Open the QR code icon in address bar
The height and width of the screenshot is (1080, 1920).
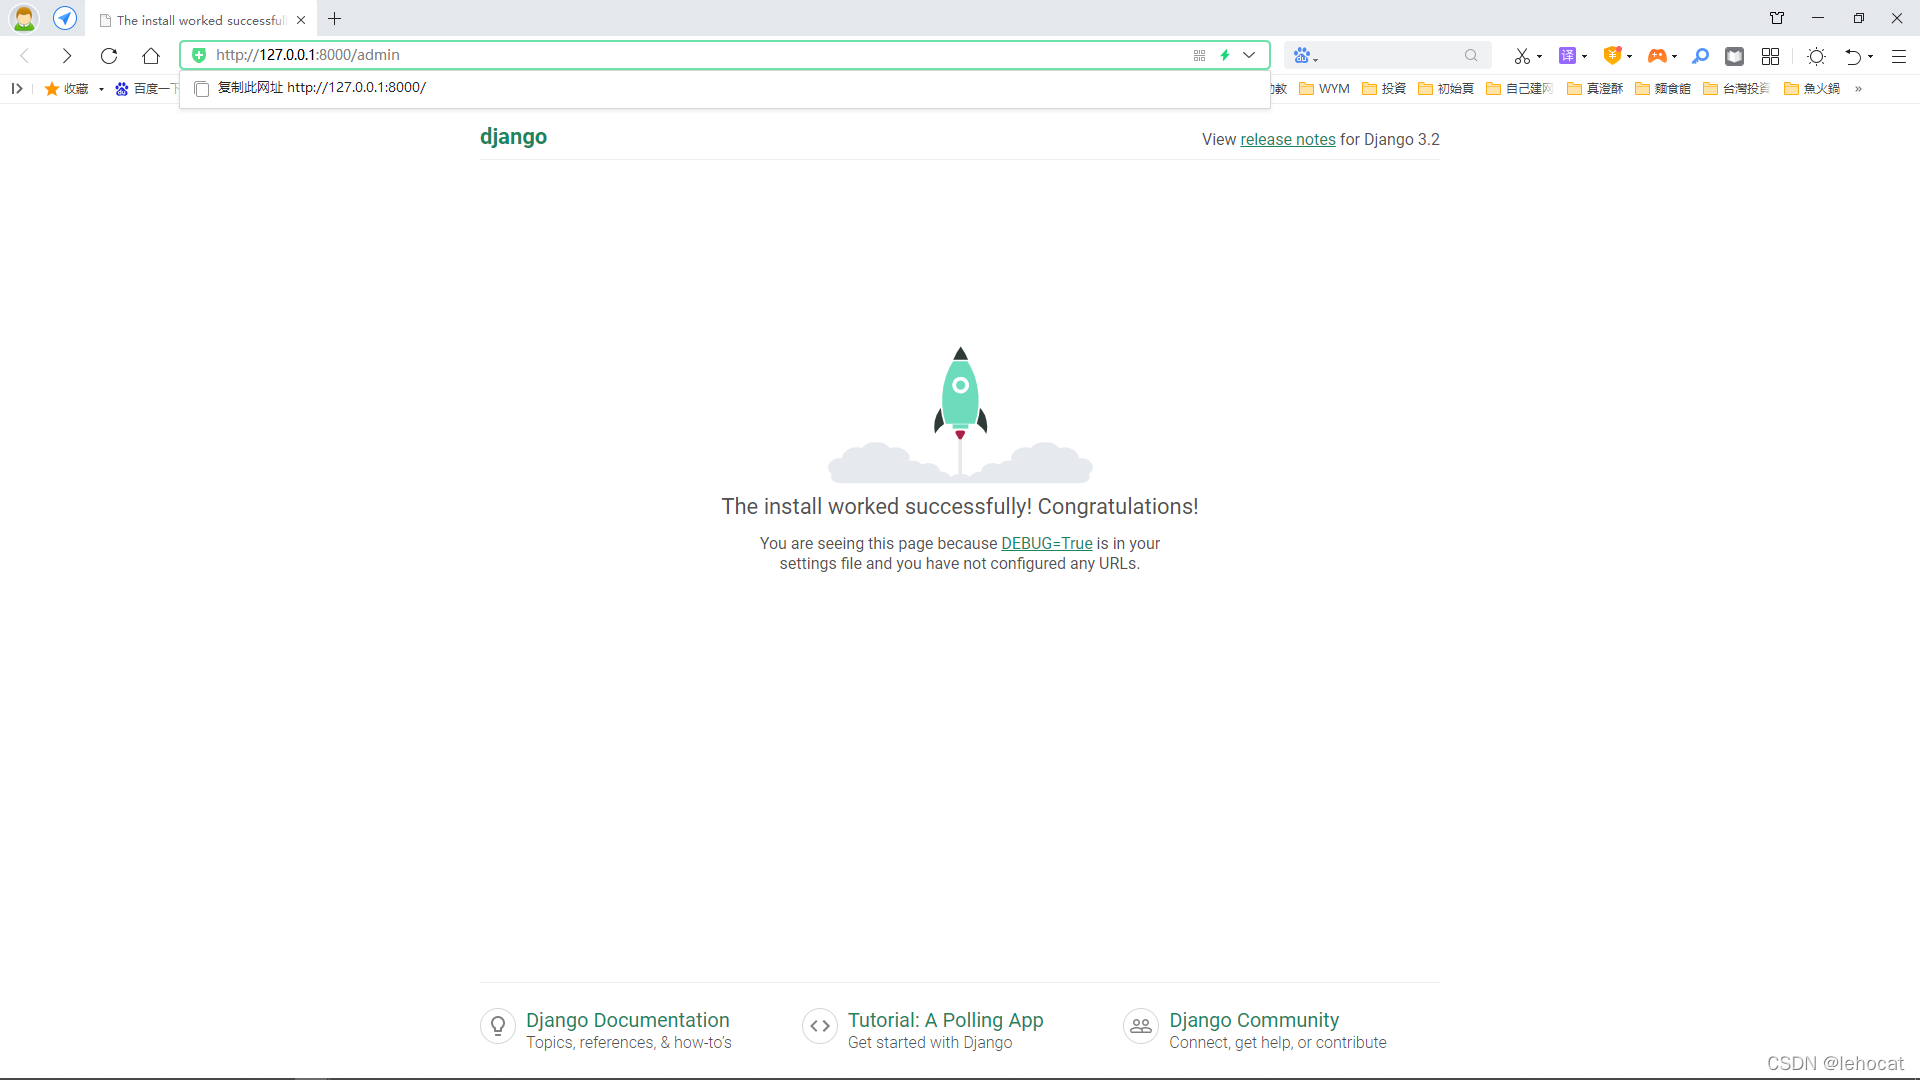coord(1199,55)
